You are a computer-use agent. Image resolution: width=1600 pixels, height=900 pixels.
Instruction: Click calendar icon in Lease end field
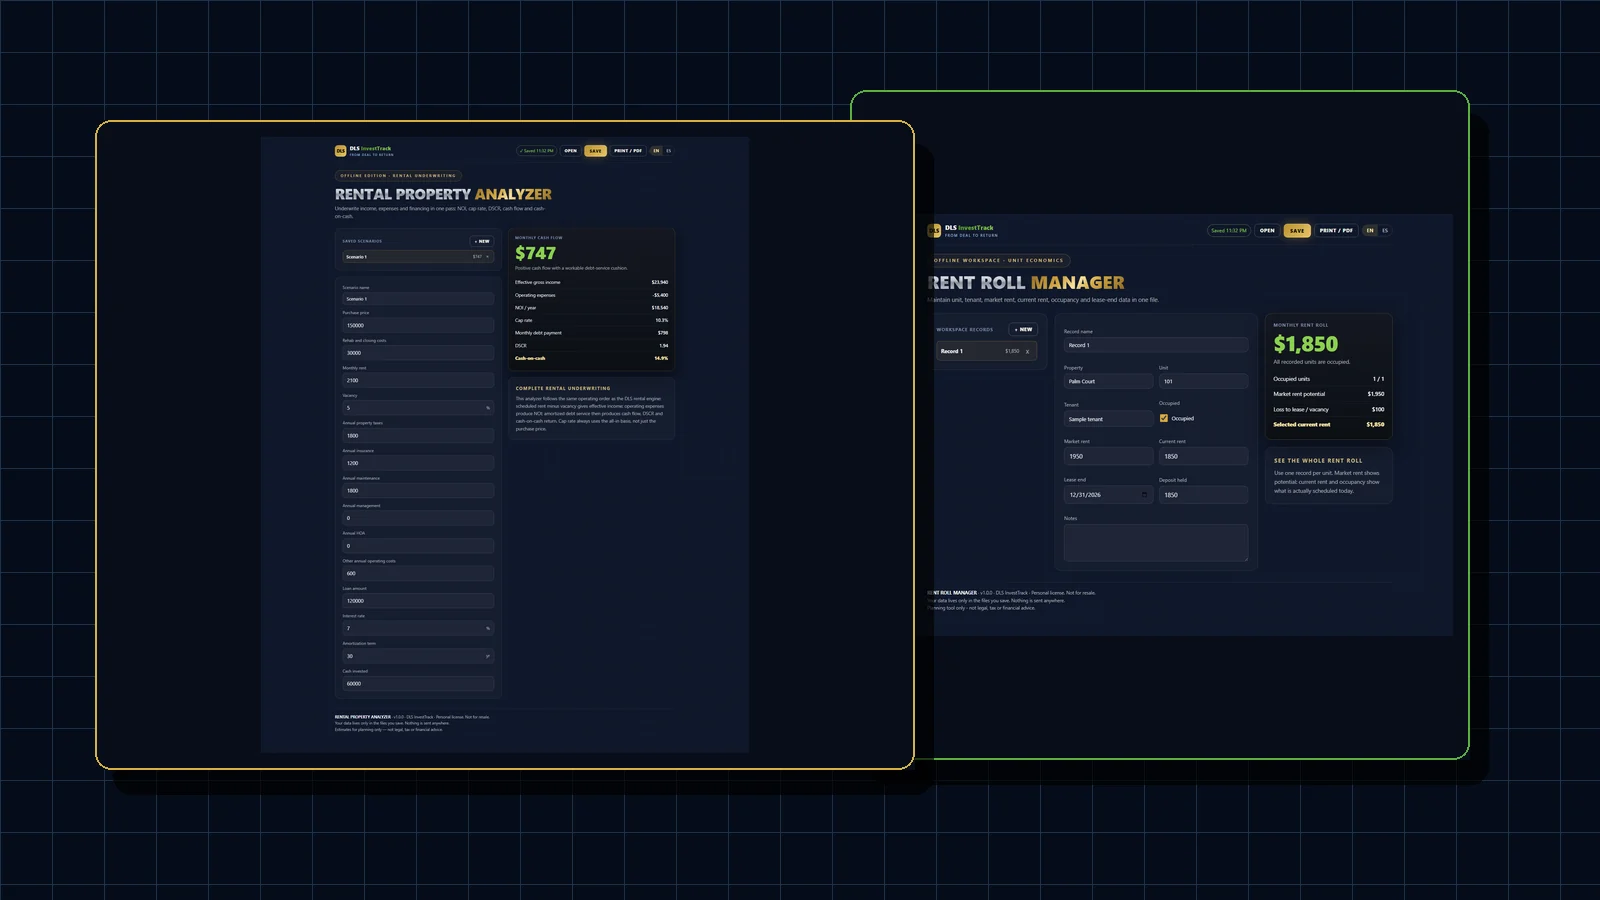[x=1144, y=494]
